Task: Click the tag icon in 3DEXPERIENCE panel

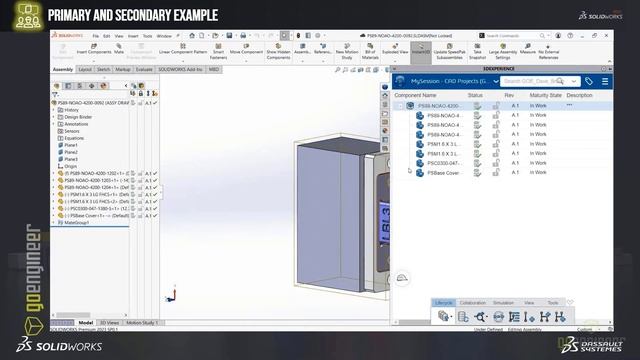Action: pos(589,81)
